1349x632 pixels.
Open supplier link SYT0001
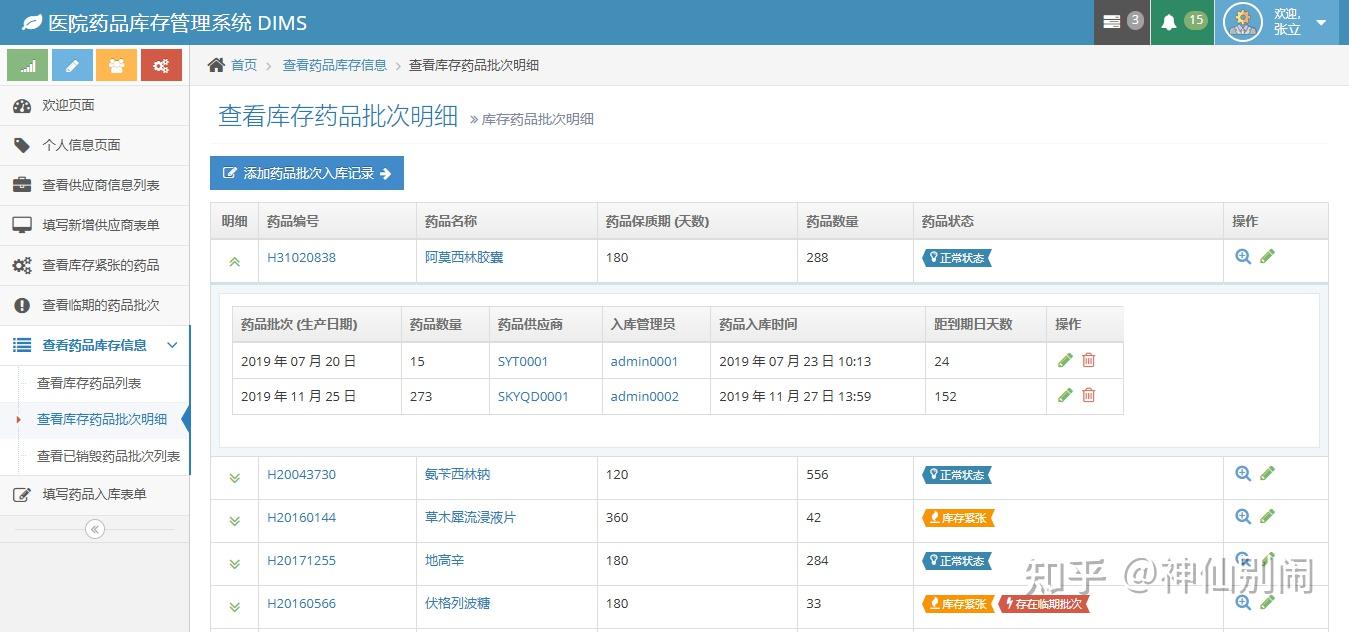pyautogui.click(x=523, y=361)
